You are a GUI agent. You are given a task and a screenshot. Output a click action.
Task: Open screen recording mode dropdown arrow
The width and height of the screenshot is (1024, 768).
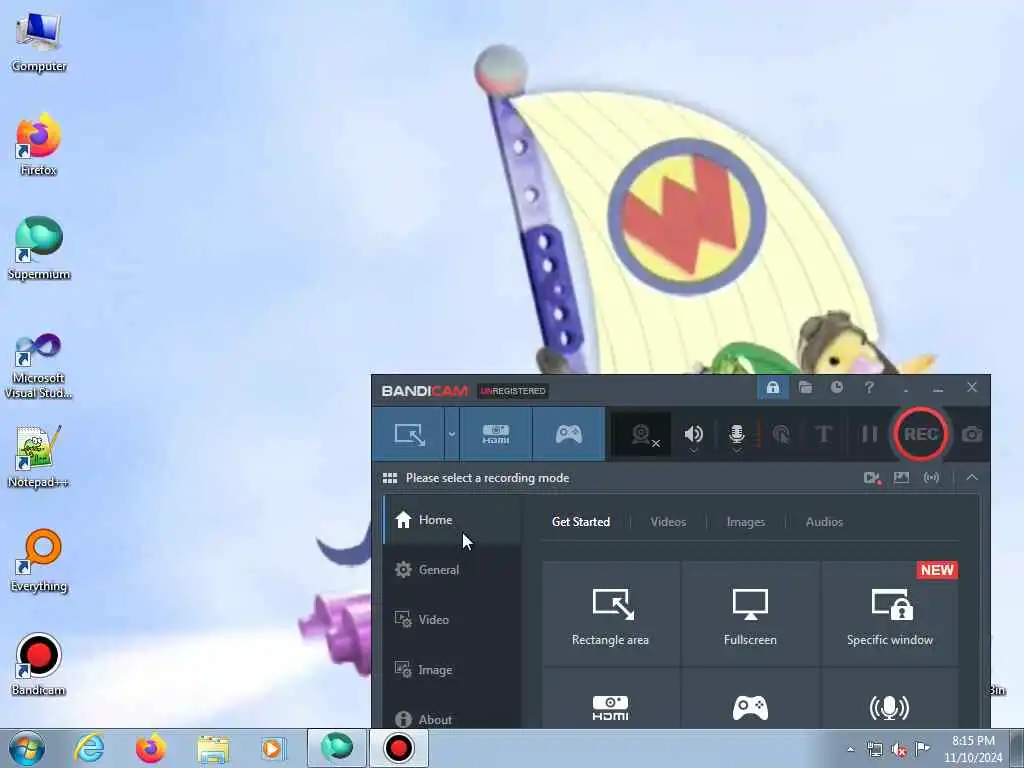(451, 434)
